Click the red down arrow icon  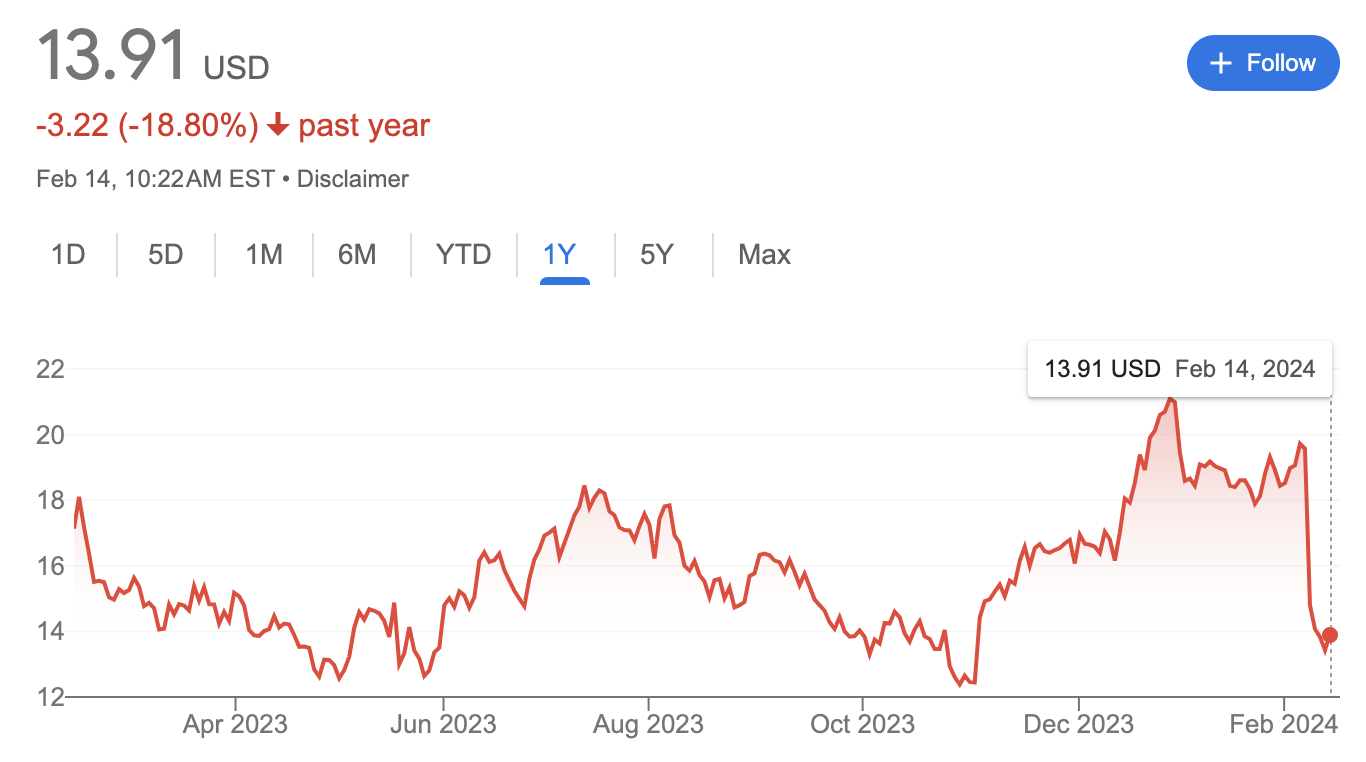278,126
